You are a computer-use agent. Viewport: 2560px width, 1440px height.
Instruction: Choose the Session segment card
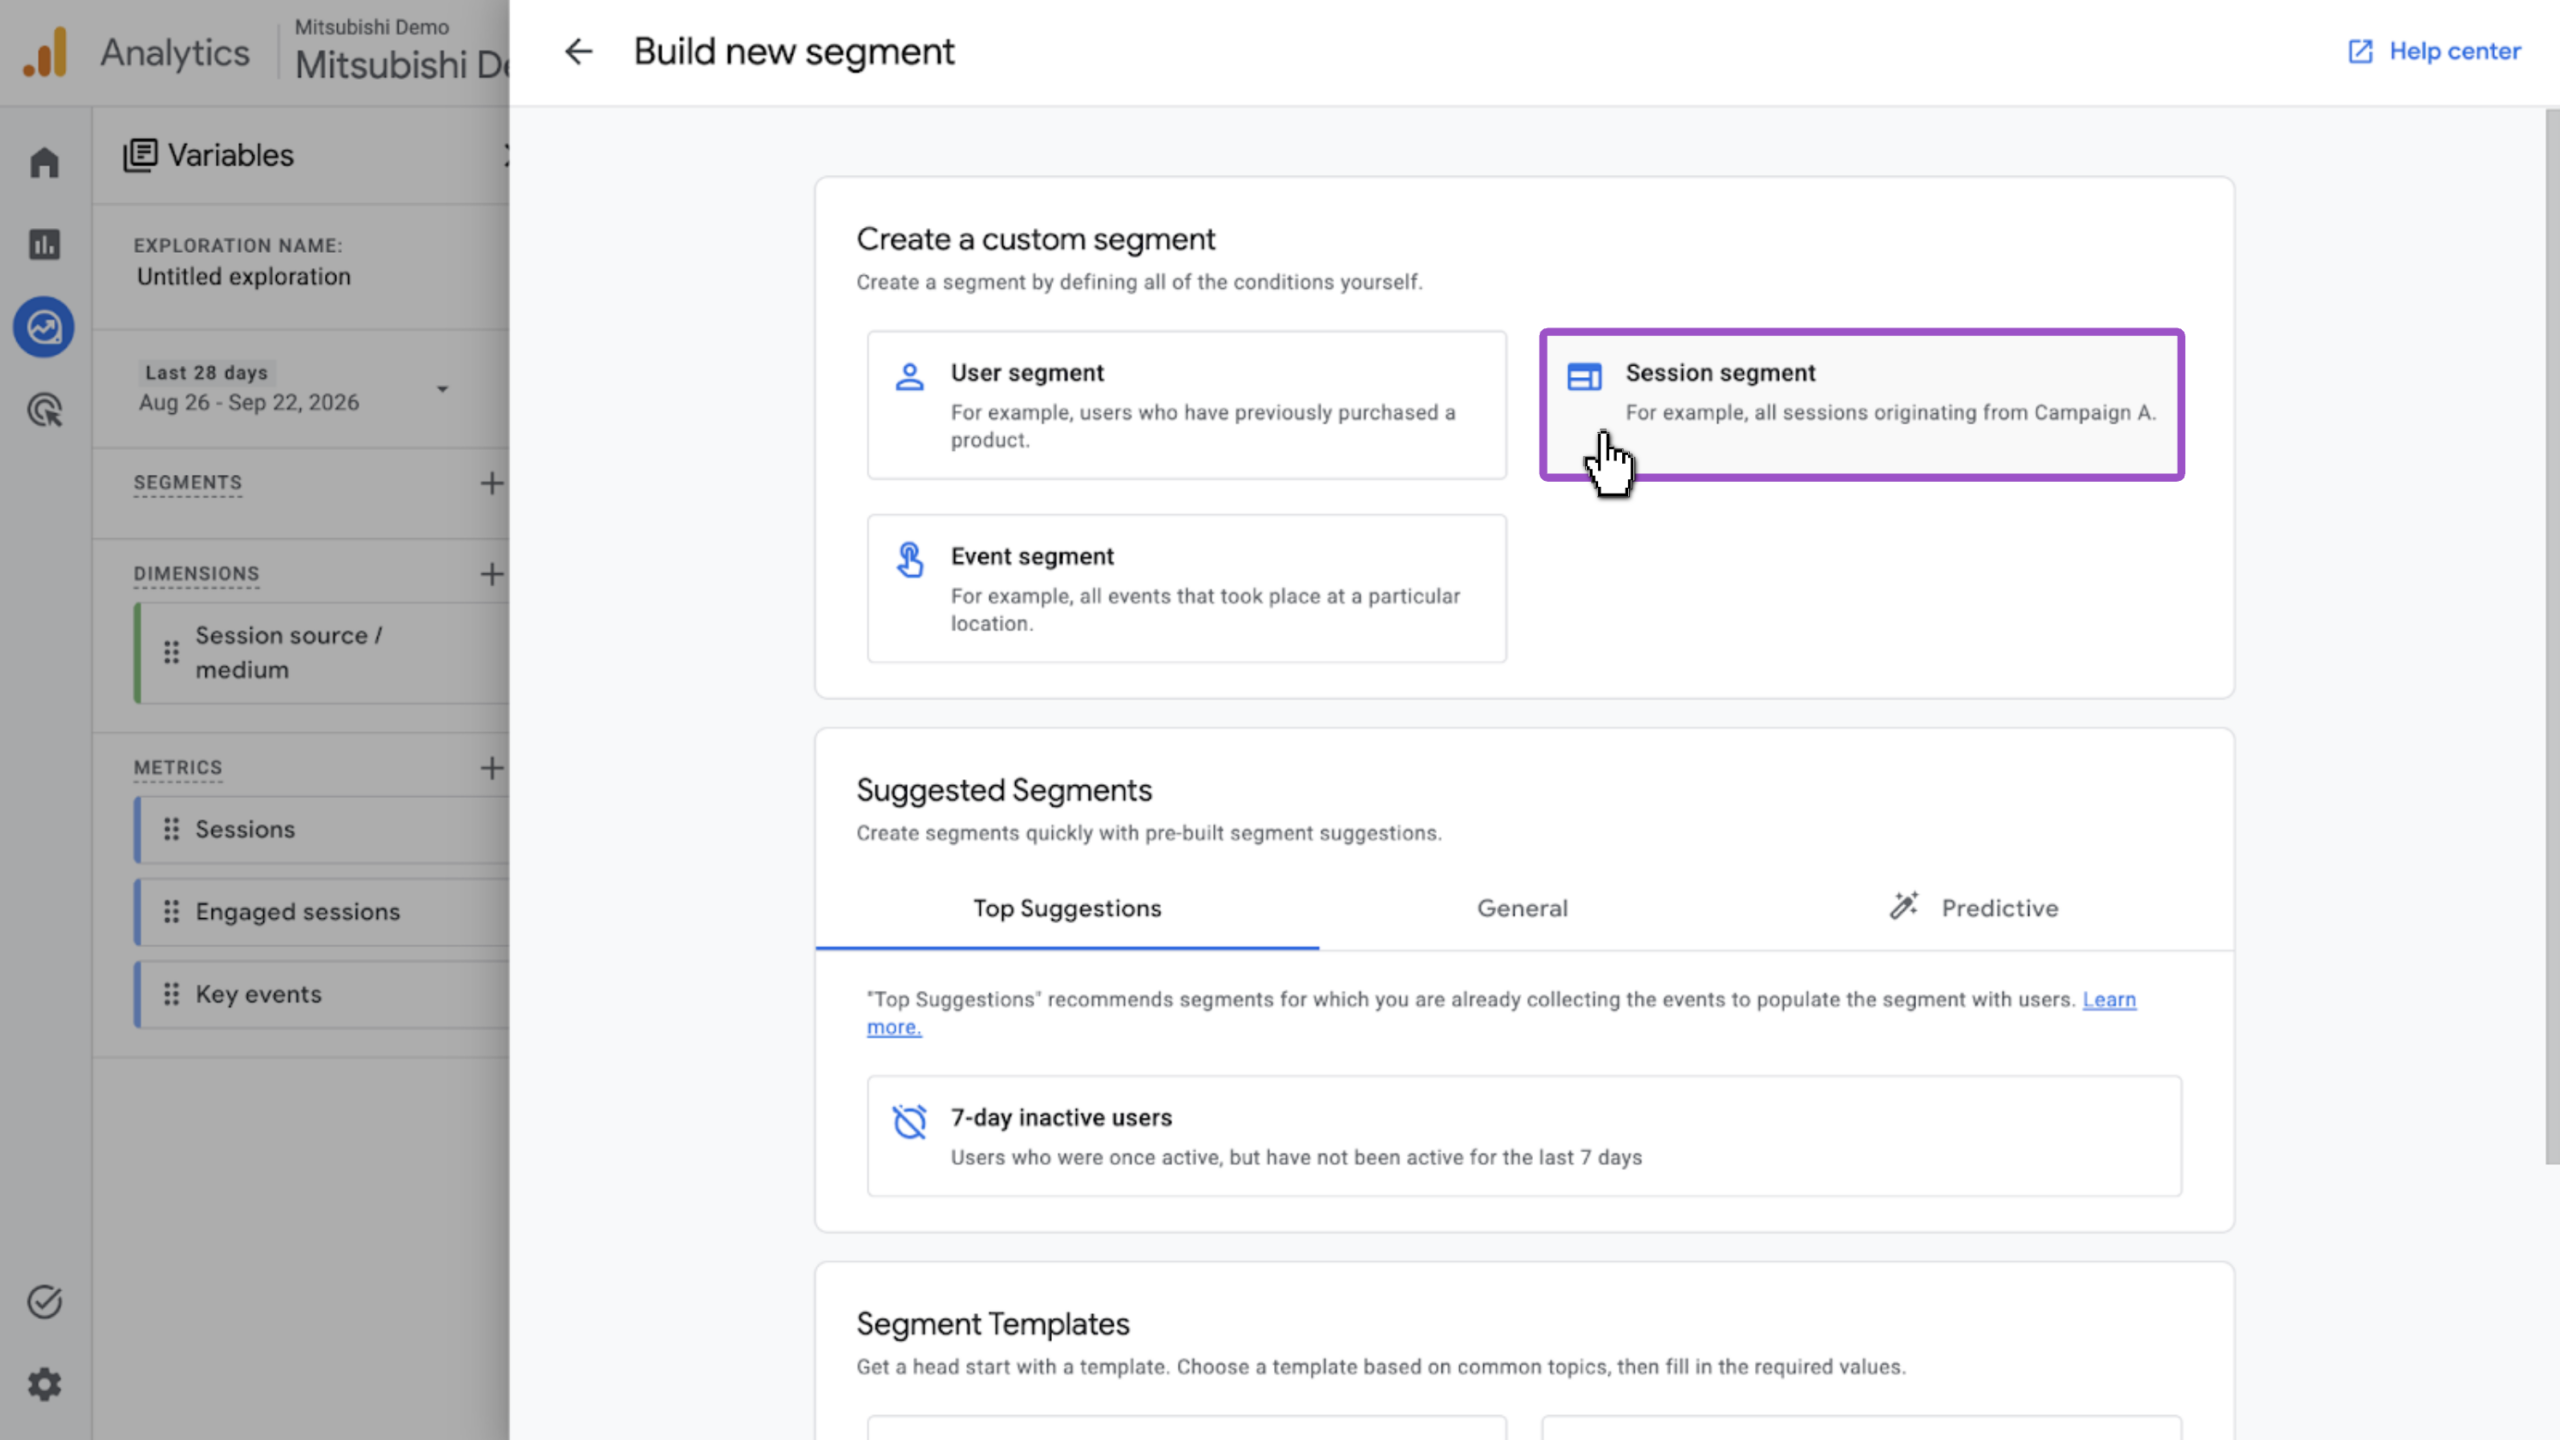(1861, 405)
